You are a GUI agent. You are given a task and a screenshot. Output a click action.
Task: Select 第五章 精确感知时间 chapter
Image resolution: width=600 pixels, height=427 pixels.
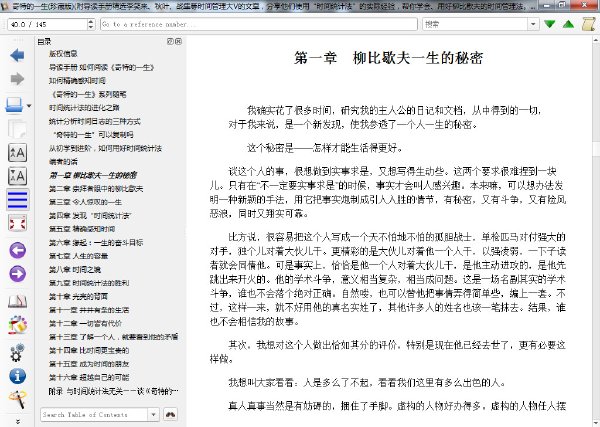82,229
